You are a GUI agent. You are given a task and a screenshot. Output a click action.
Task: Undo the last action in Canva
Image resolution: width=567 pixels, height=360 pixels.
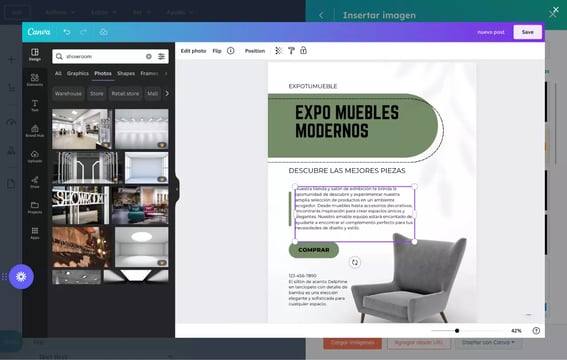point(67,32)
